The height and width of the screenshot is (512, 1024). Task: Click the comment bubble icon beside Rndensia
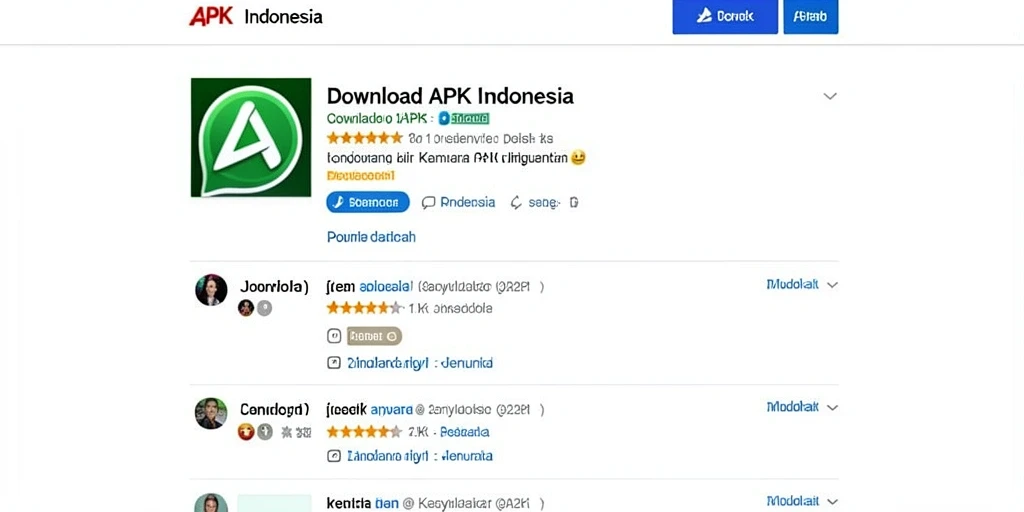(428, 202)
